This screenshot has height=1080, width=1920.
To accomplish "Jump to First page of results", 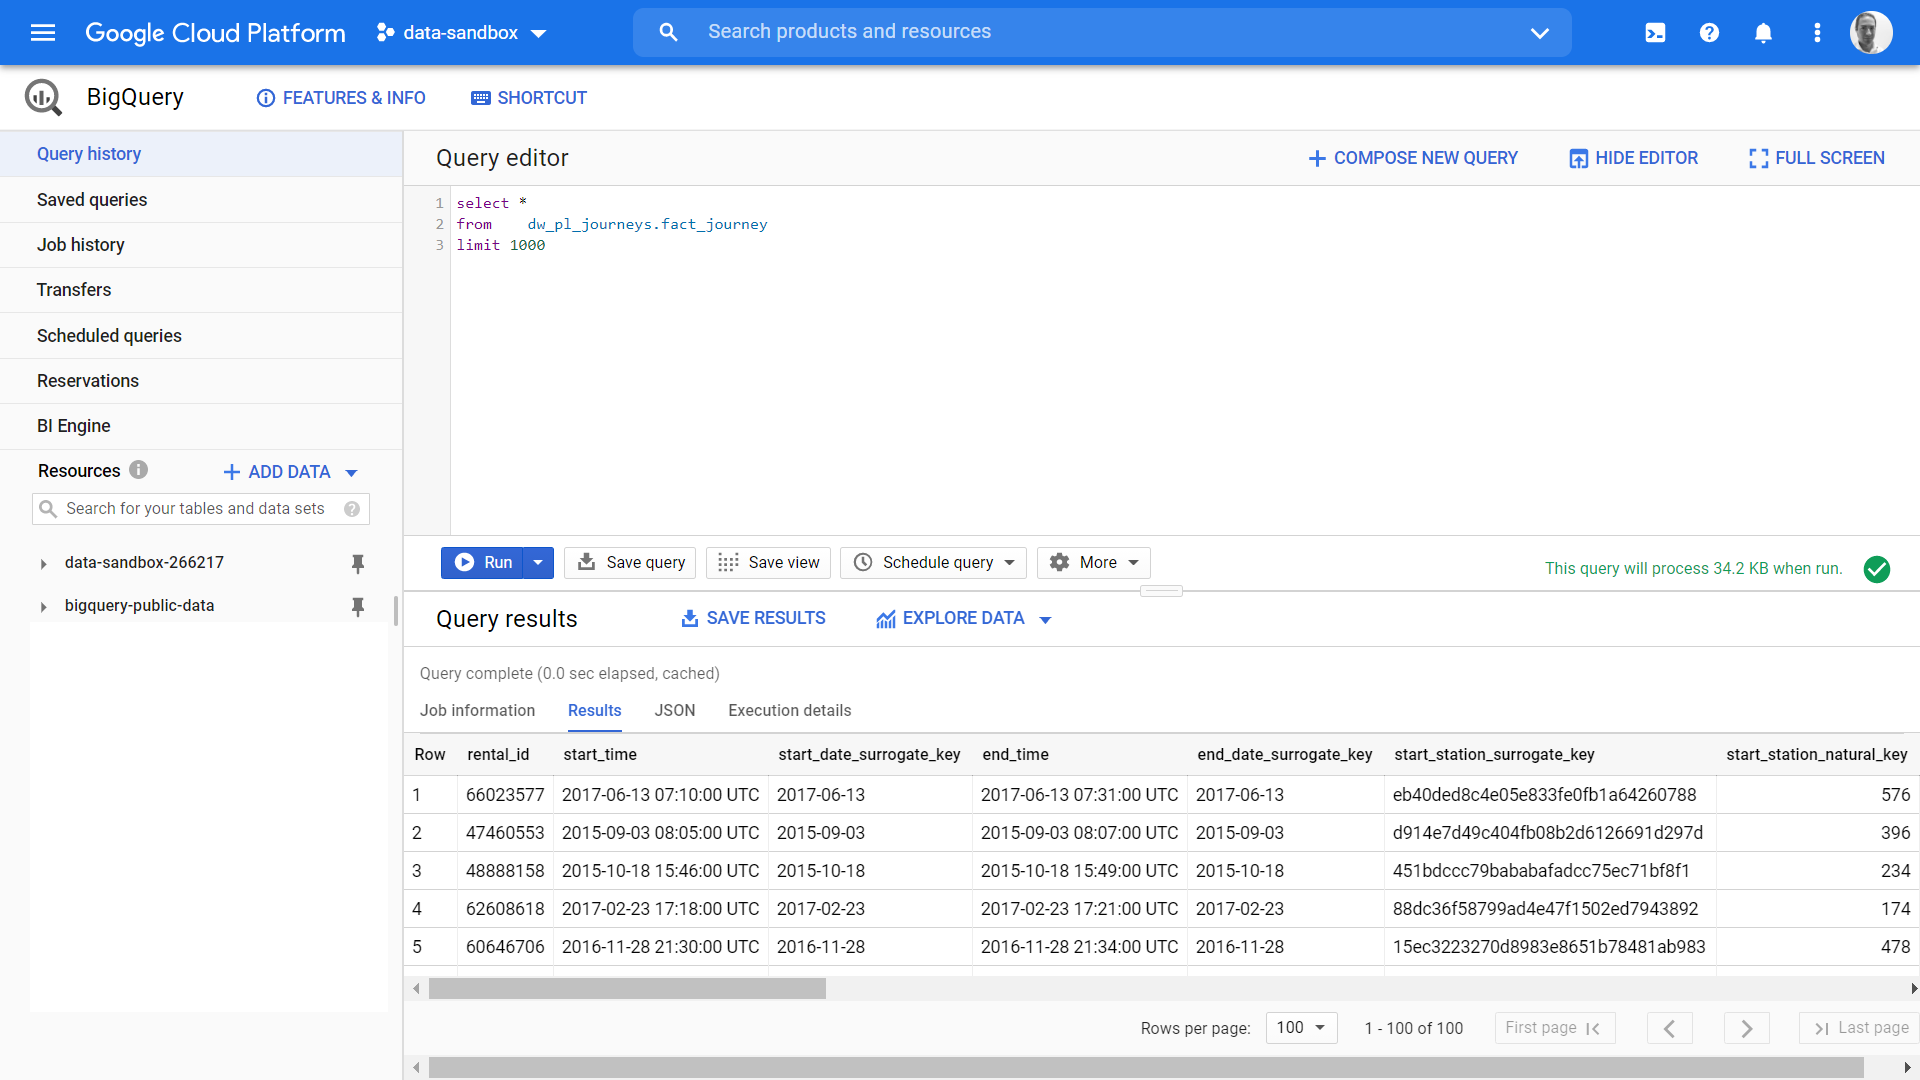I will click(1554, 1028).
